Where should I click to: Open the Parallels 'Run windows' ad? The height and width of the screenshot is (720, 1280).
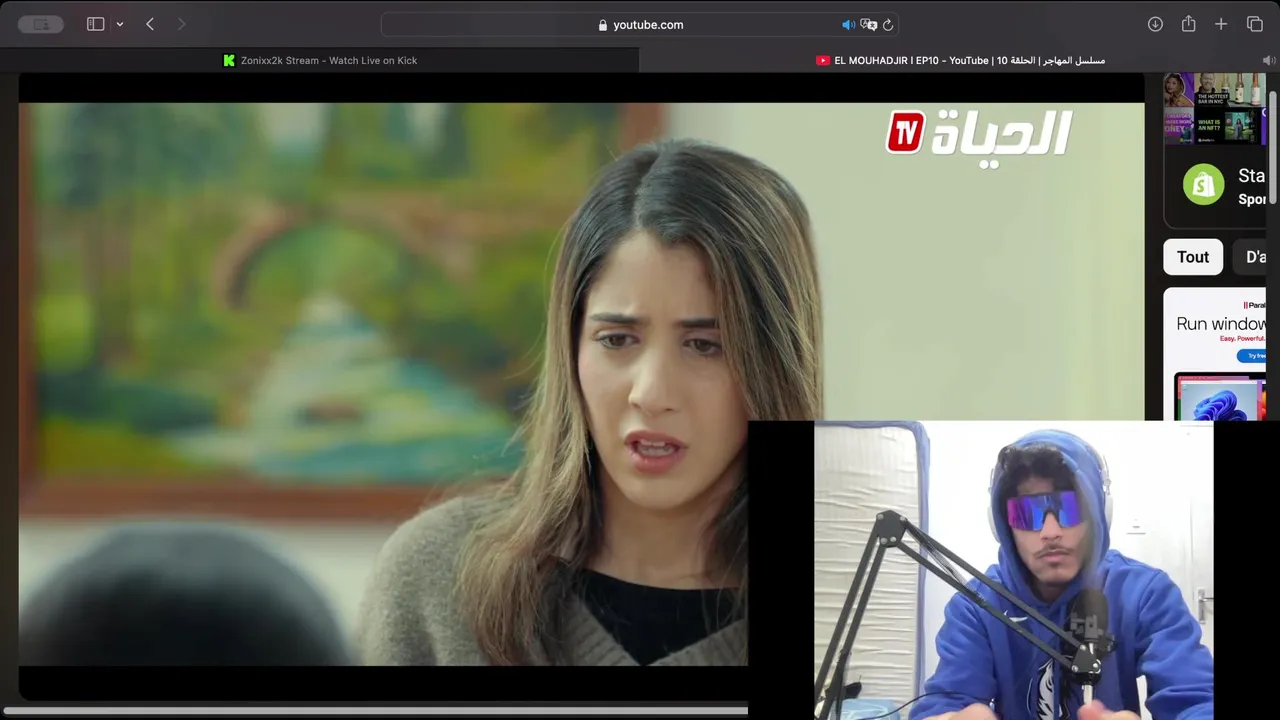(x=1215, y=355)
